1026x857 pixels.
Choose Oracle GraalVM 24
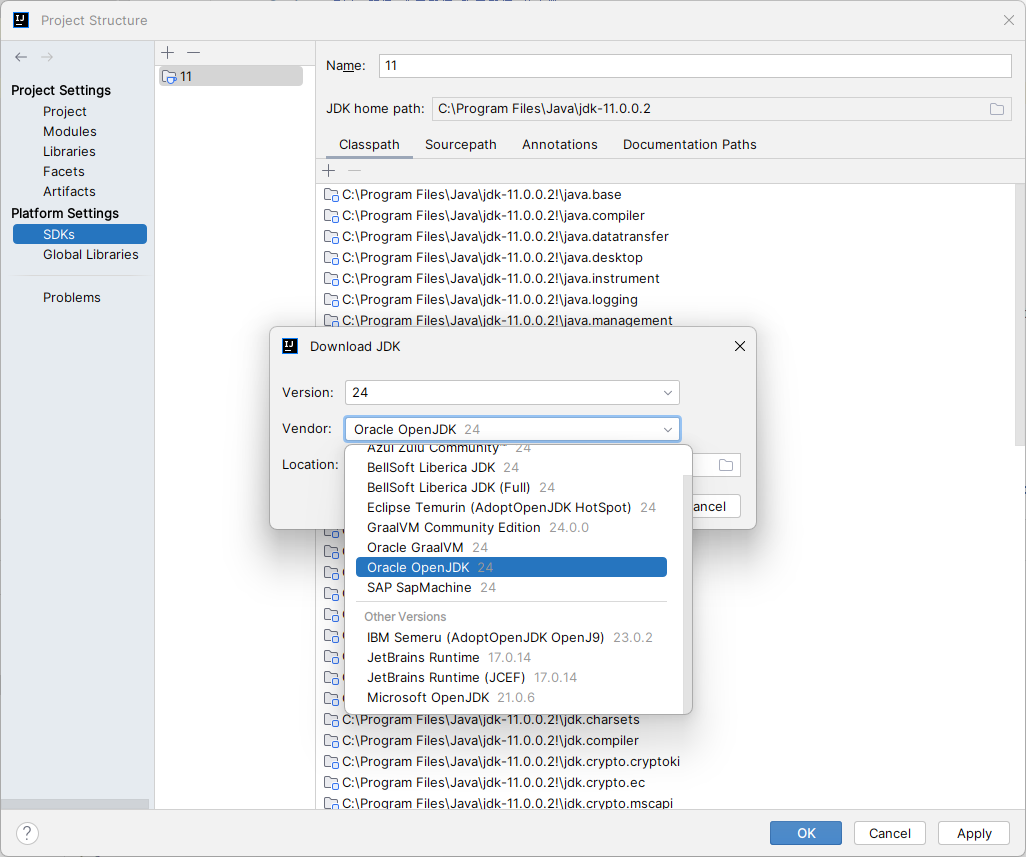(511, 548)
